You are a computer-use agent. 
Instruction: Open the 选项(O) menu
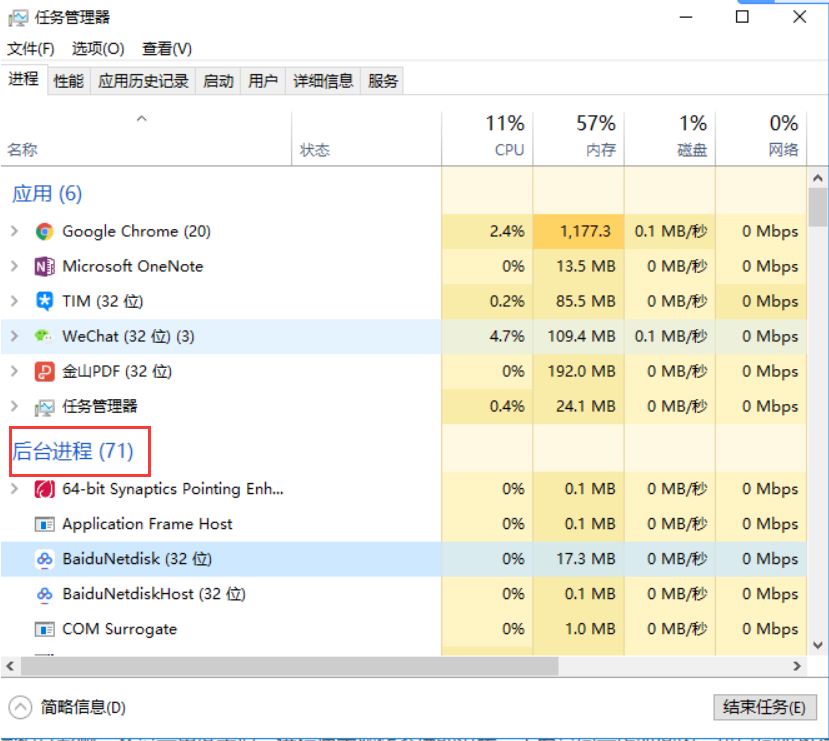98,49
